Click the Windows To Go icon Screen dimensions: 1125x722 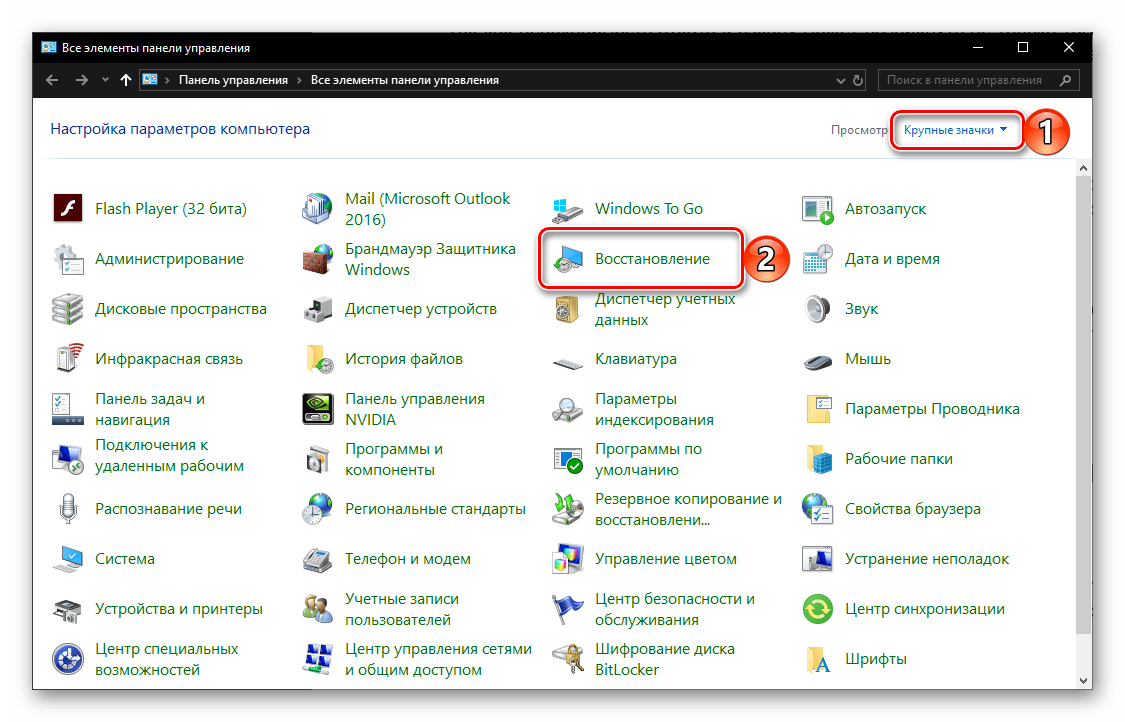[568, 209]
